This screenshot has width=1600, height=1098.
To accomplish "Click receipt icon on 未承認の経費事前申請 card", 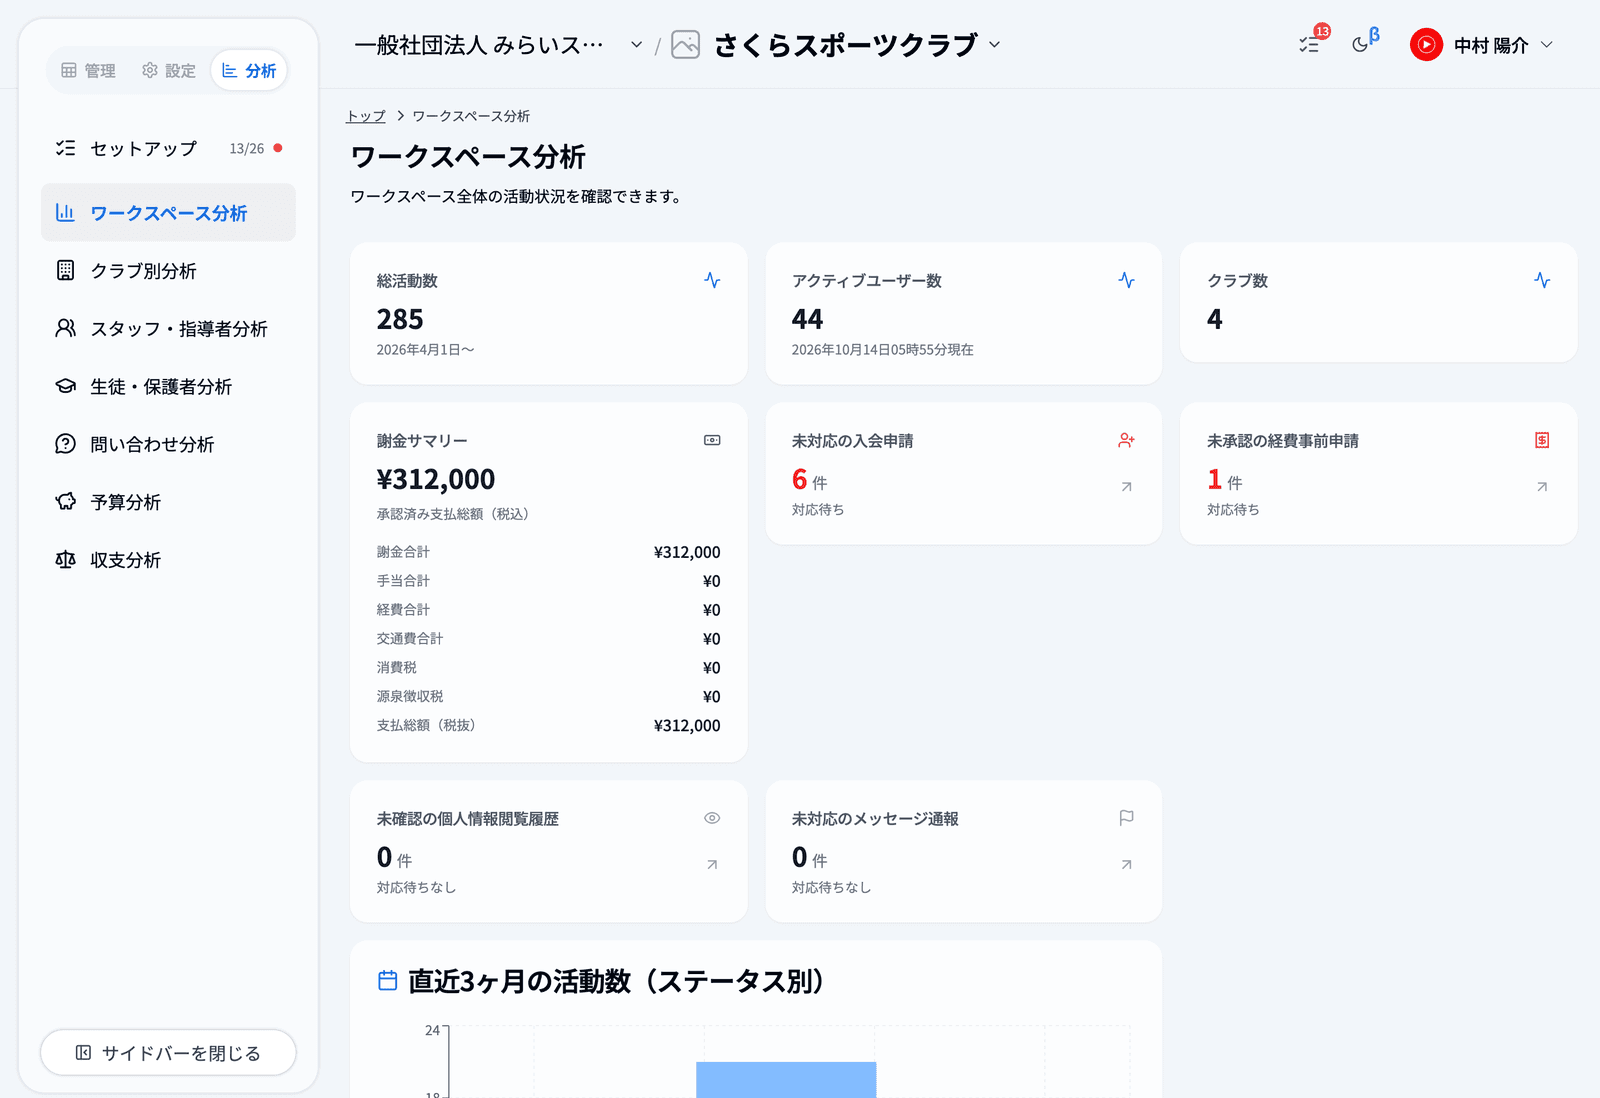I will [1542, 440].
